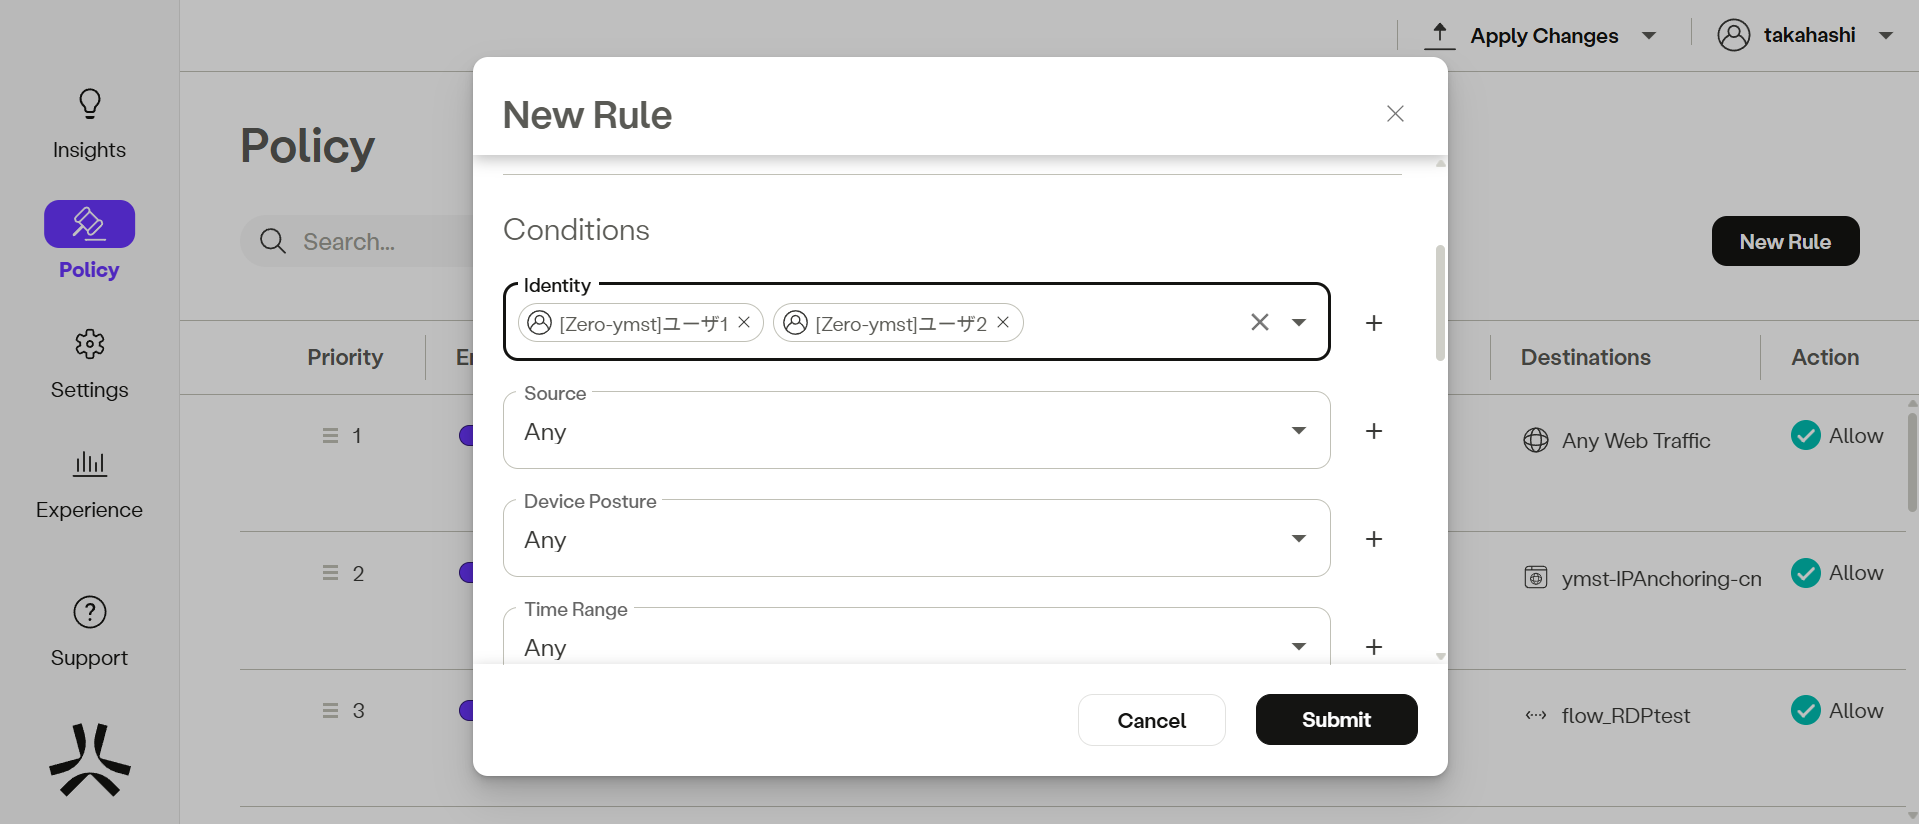Remove [Zero-ymst]ユーザ2 chip from Identity
1919x824 pixels.
(1003, 322)
